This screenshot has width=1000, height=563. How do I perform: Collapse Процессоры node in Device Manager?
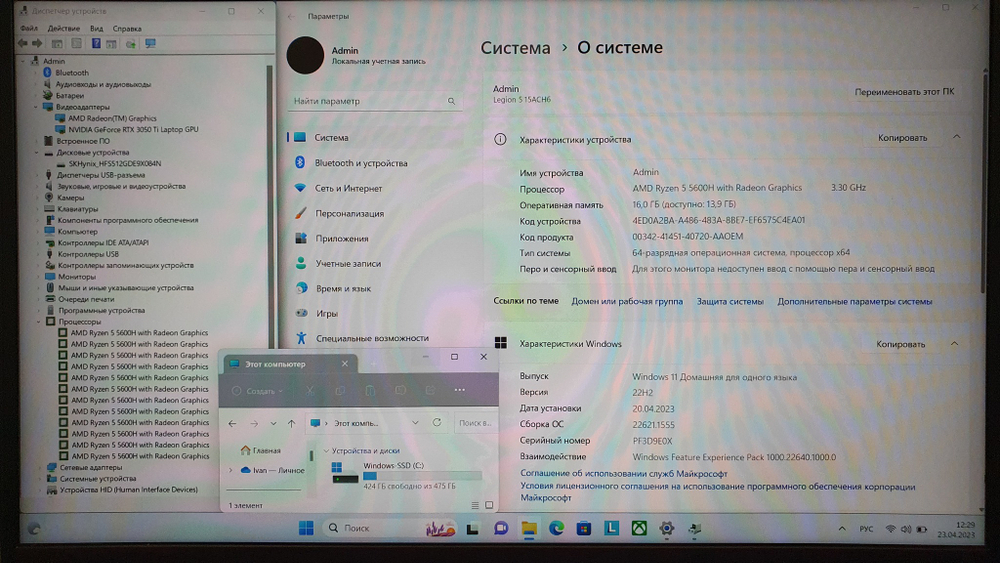(39, 322)
